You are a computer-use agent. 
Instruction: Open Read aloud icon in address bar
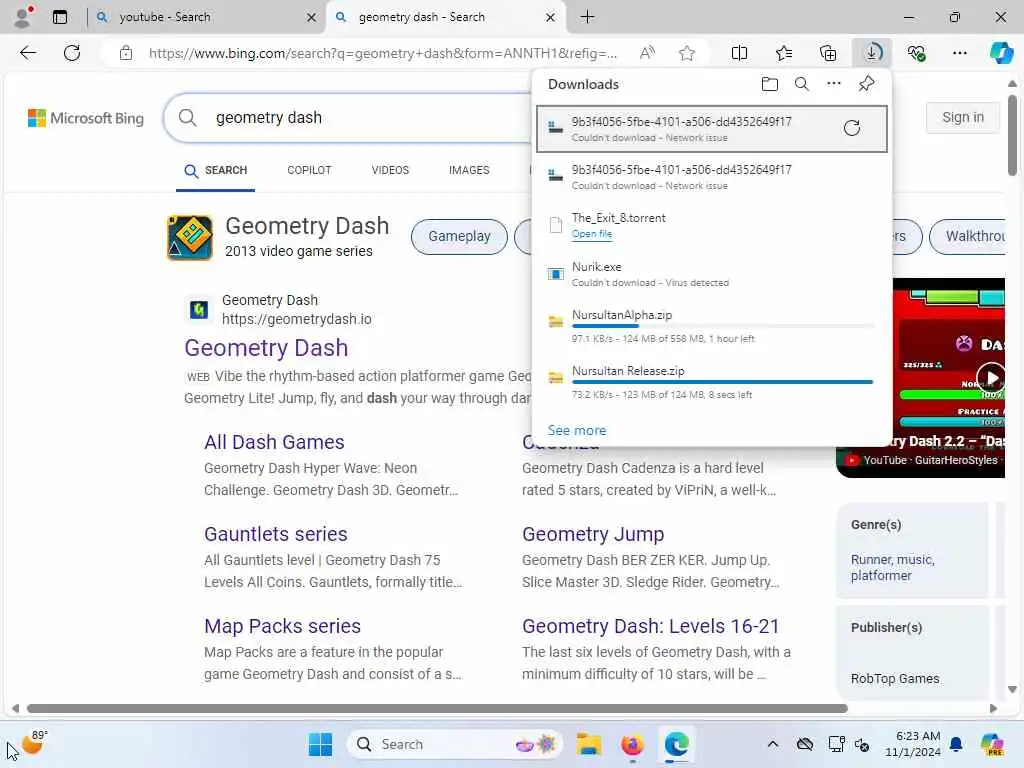(647, 53)
